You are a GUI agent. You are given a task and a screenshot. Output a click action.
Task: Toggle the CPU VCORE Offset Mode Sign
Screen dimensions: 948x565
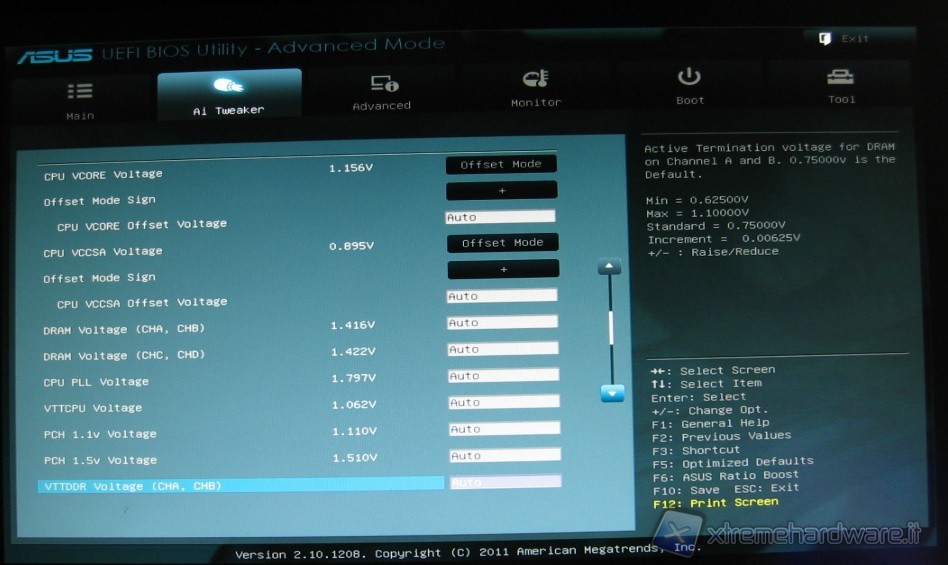click(x=501, y=190)
